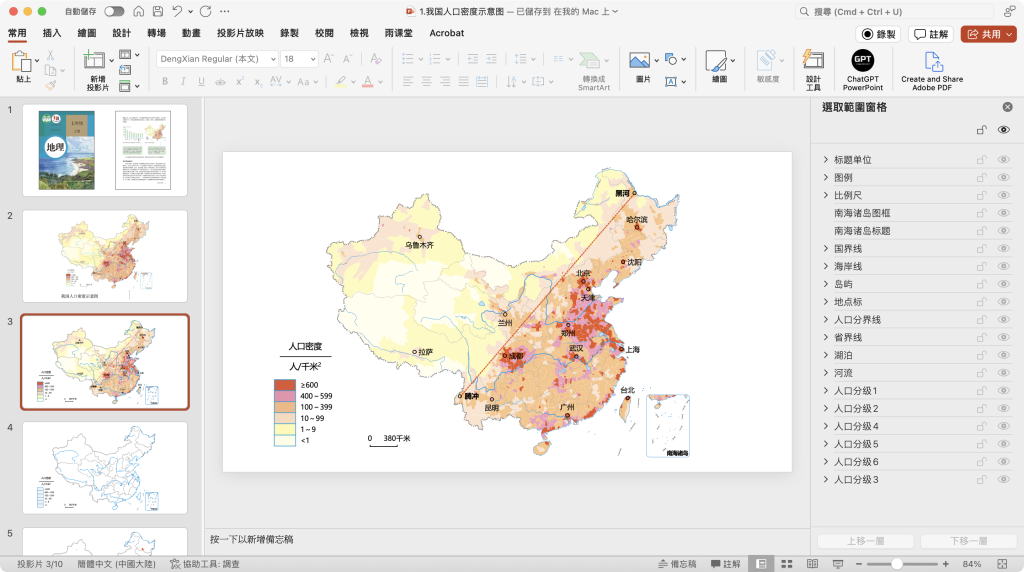
Task: Lock the 国界线 layer
Action: [981, 248]
